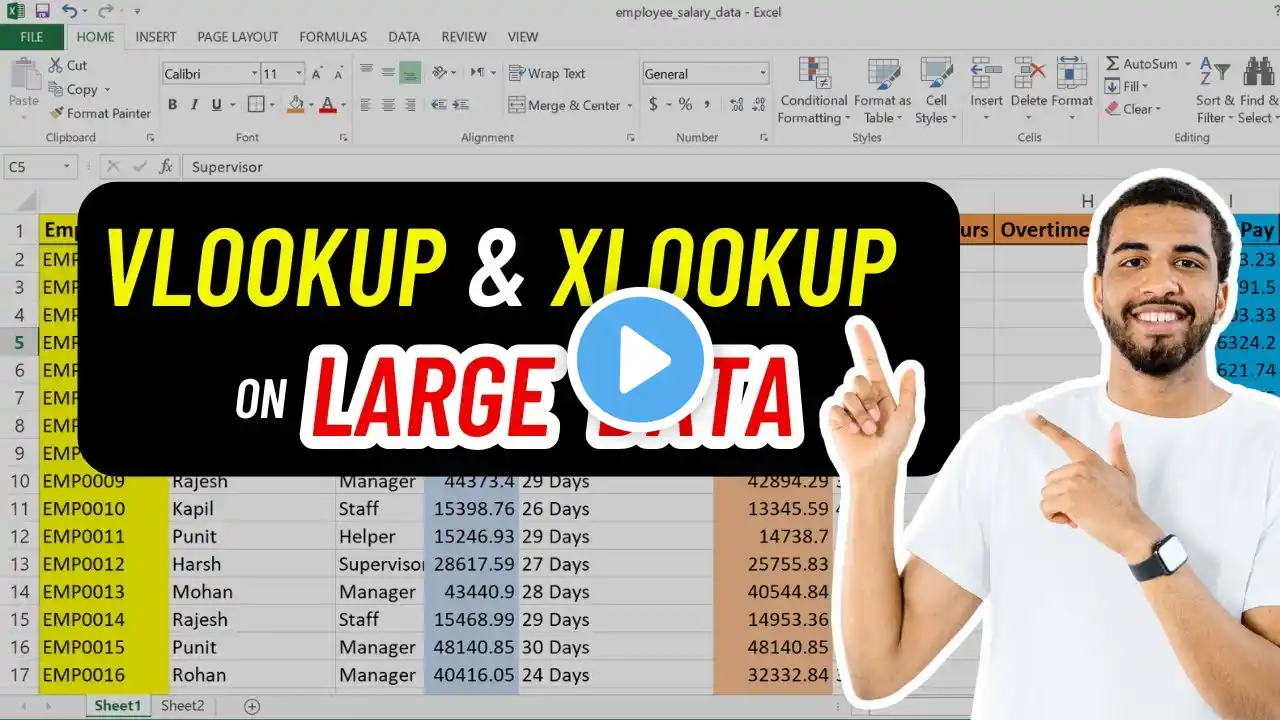Open the Accounting Number Format dollar button
This screenshot has width=1280, height=720.
coord(653,104)
